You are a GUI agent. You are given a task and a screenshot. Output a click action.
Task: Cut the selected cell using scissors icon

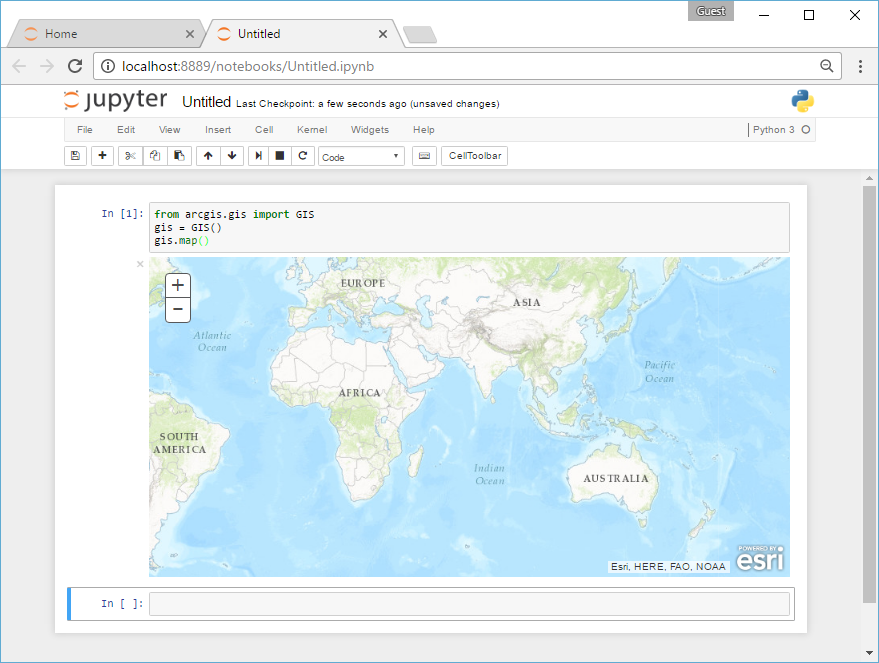pyautogui.click(x=129, y=156)
